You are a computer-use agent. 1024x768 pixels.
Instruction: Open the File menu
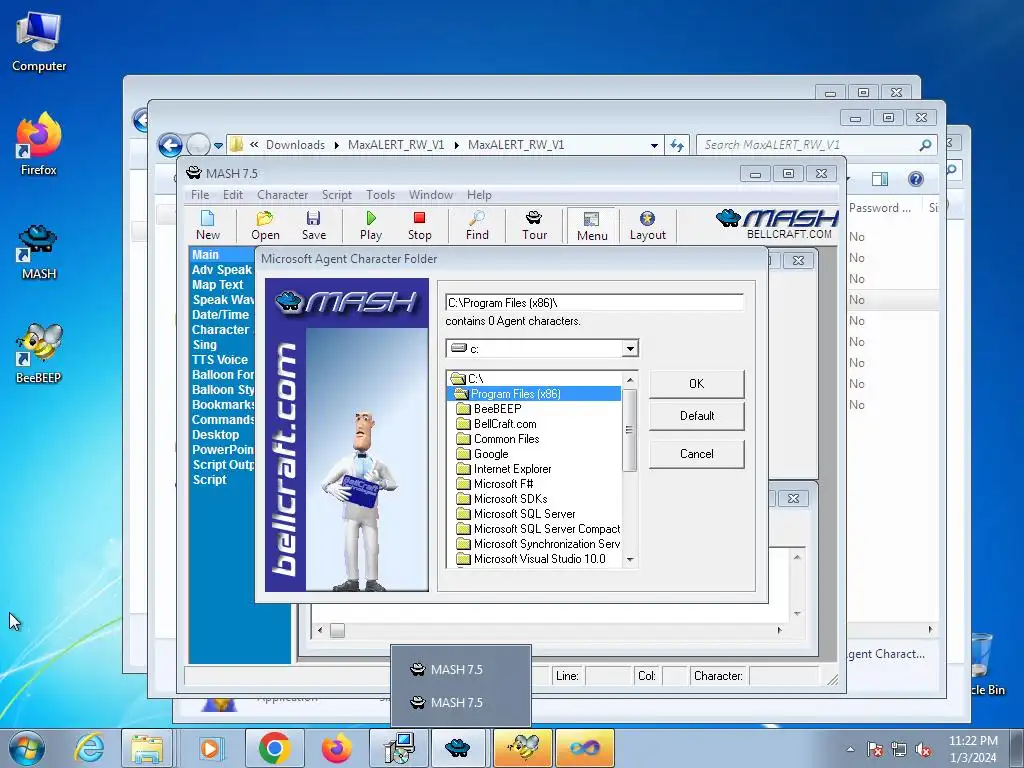200,195
